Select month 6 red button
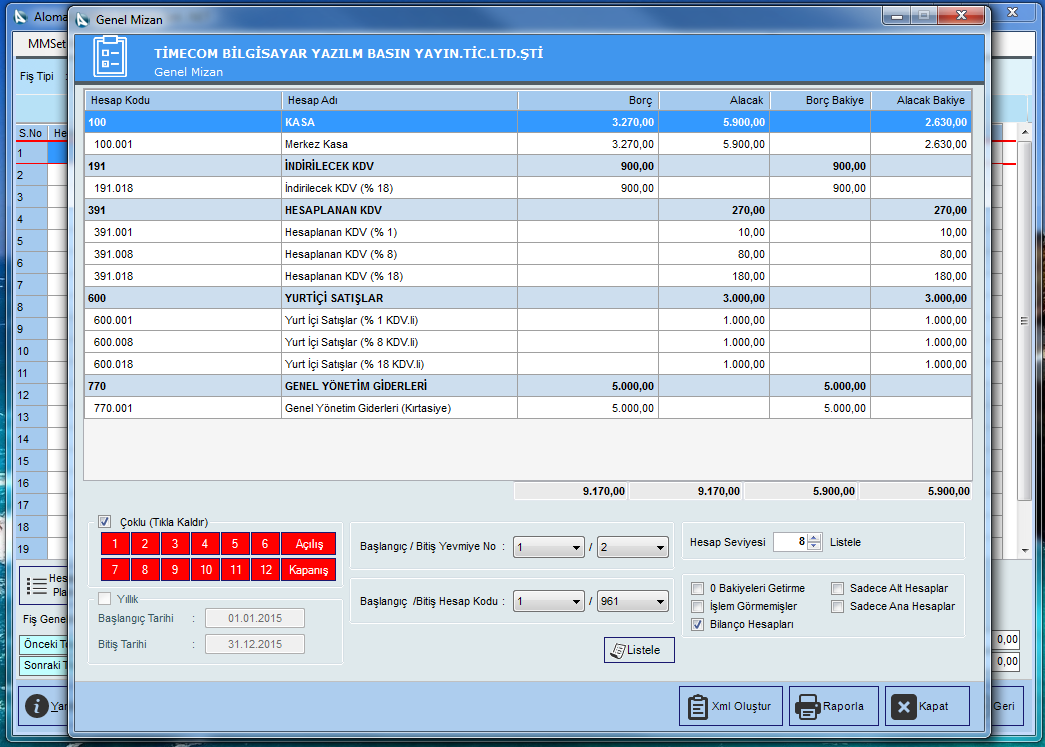Screen dimensions: 1045x747 [265, 544]
